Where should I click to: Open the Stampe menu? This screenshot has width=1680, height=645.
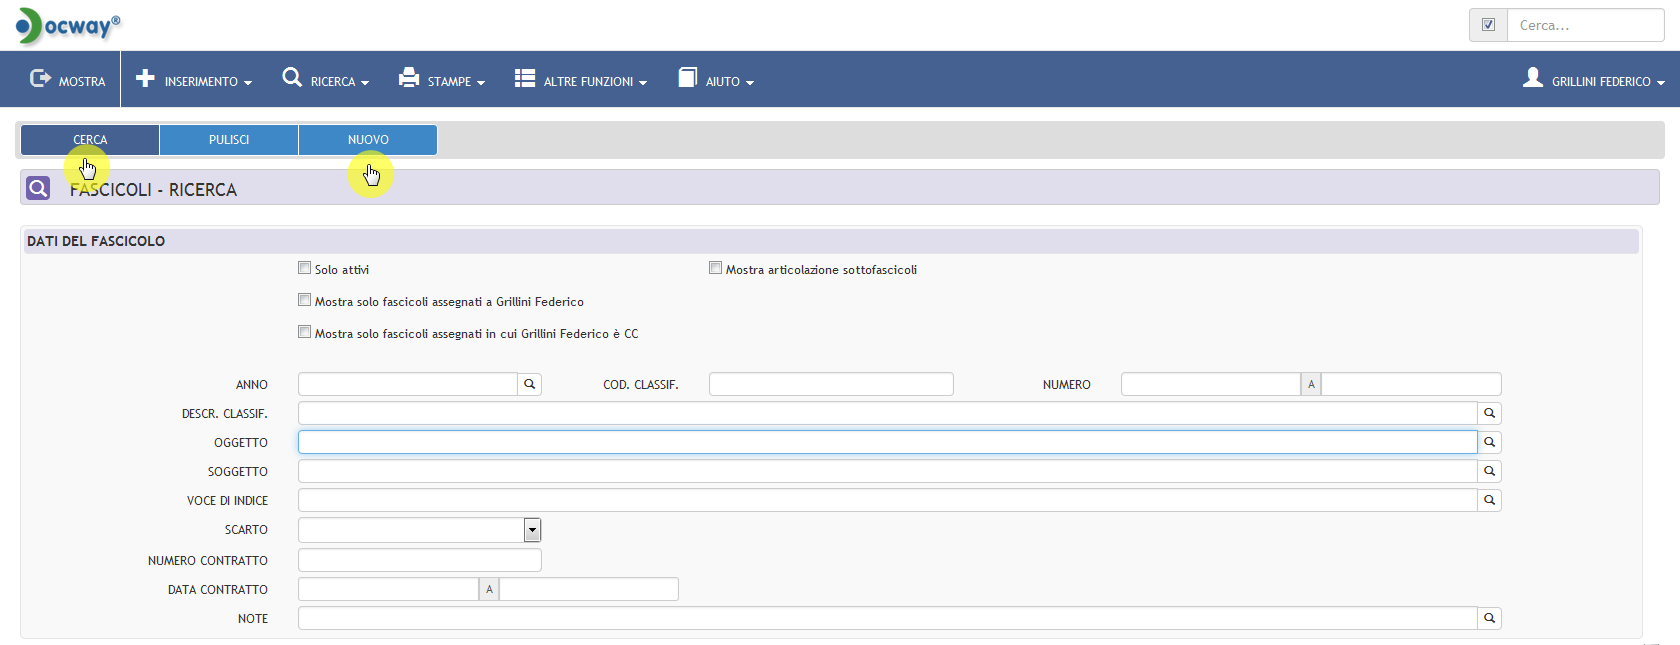(x=442, y=80)
